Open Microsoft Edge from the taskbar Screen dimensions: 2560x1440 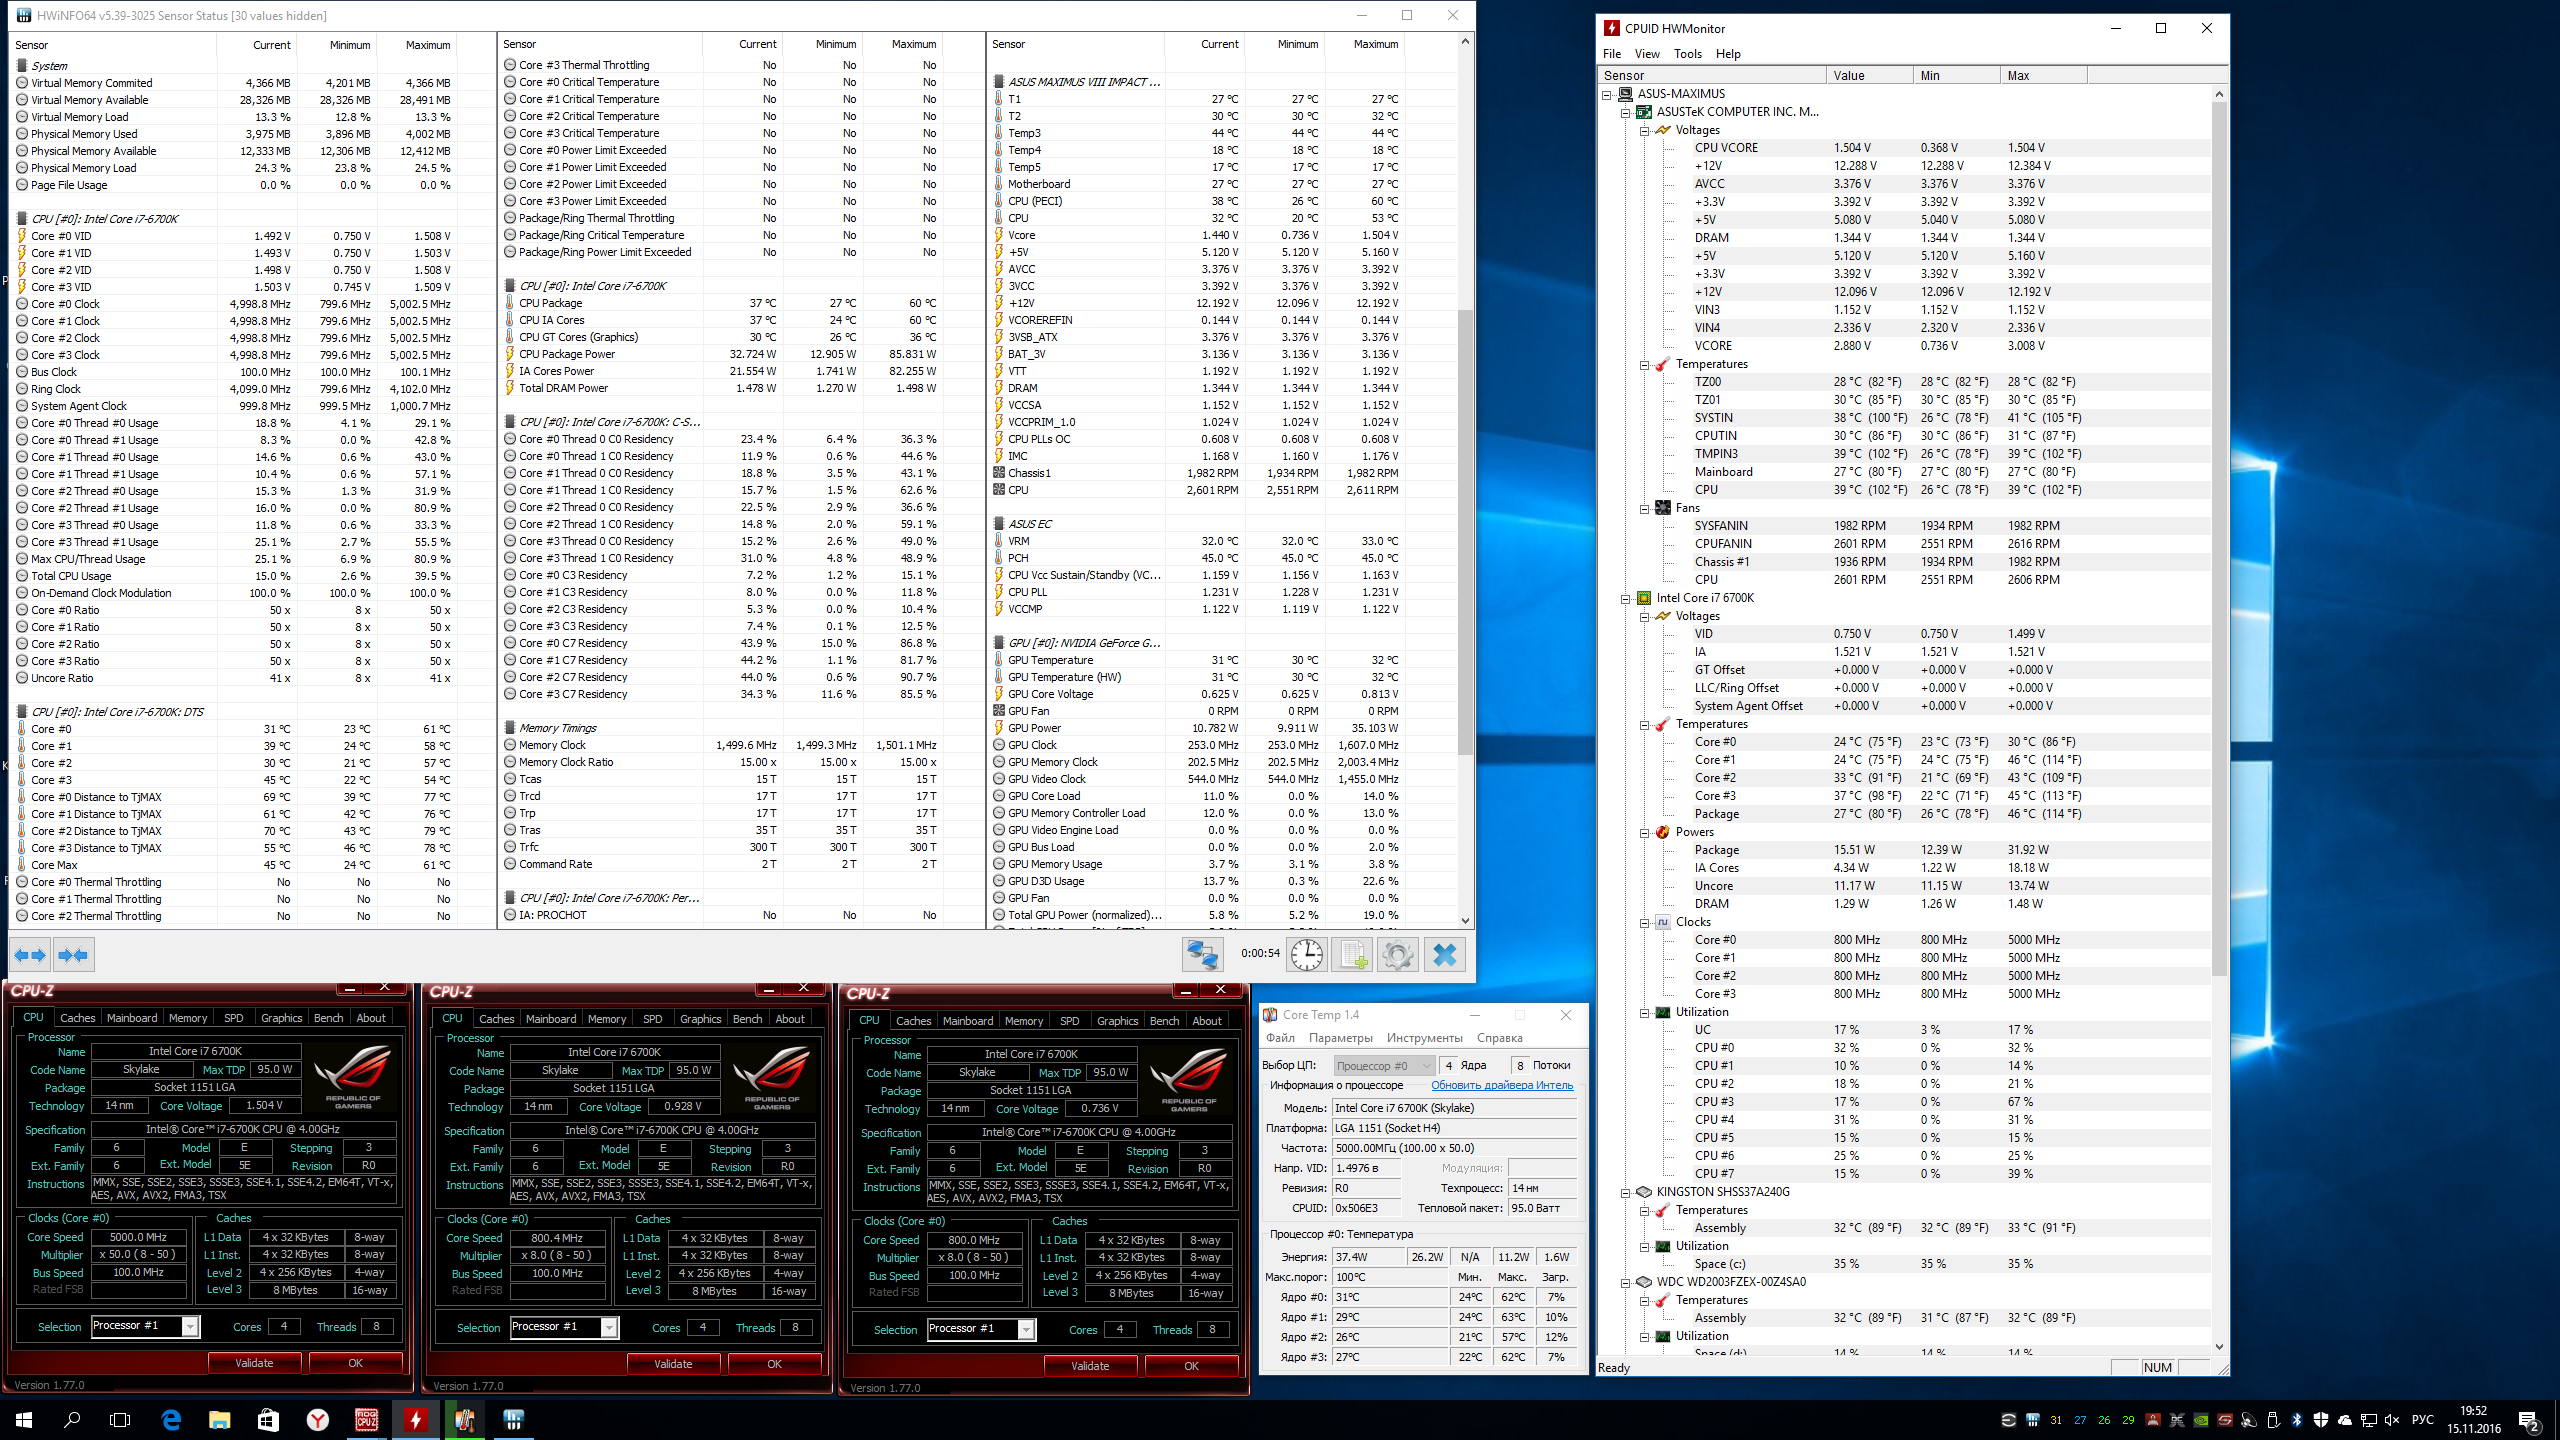point(171,1419)
